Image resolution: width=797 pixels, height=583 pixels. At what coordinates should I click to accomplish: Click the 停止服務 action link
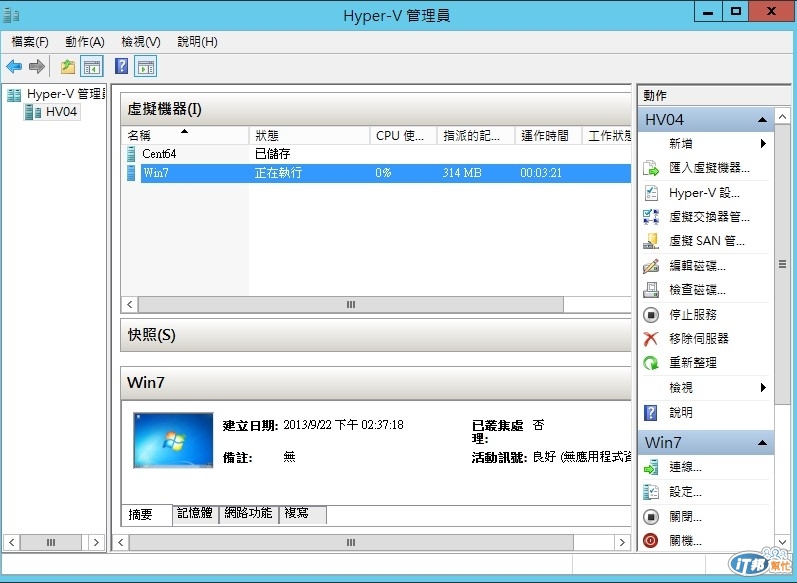pyautogui.click(x=693, y=315)
